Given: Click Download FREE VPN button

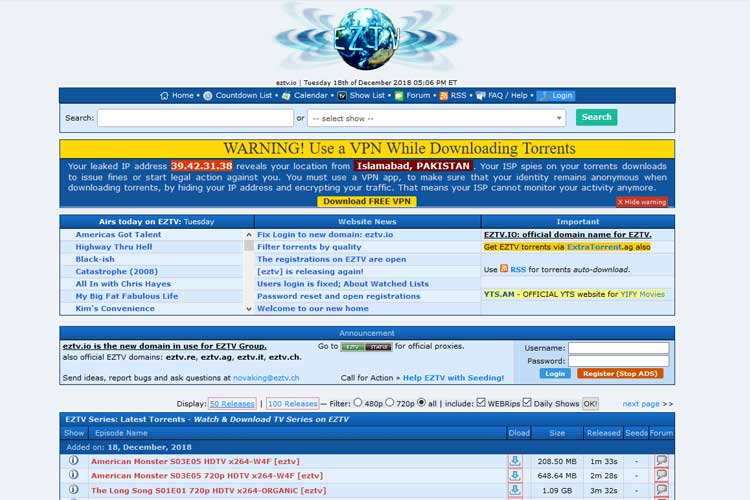Looking at the screenshot, I should pos(367,201).
